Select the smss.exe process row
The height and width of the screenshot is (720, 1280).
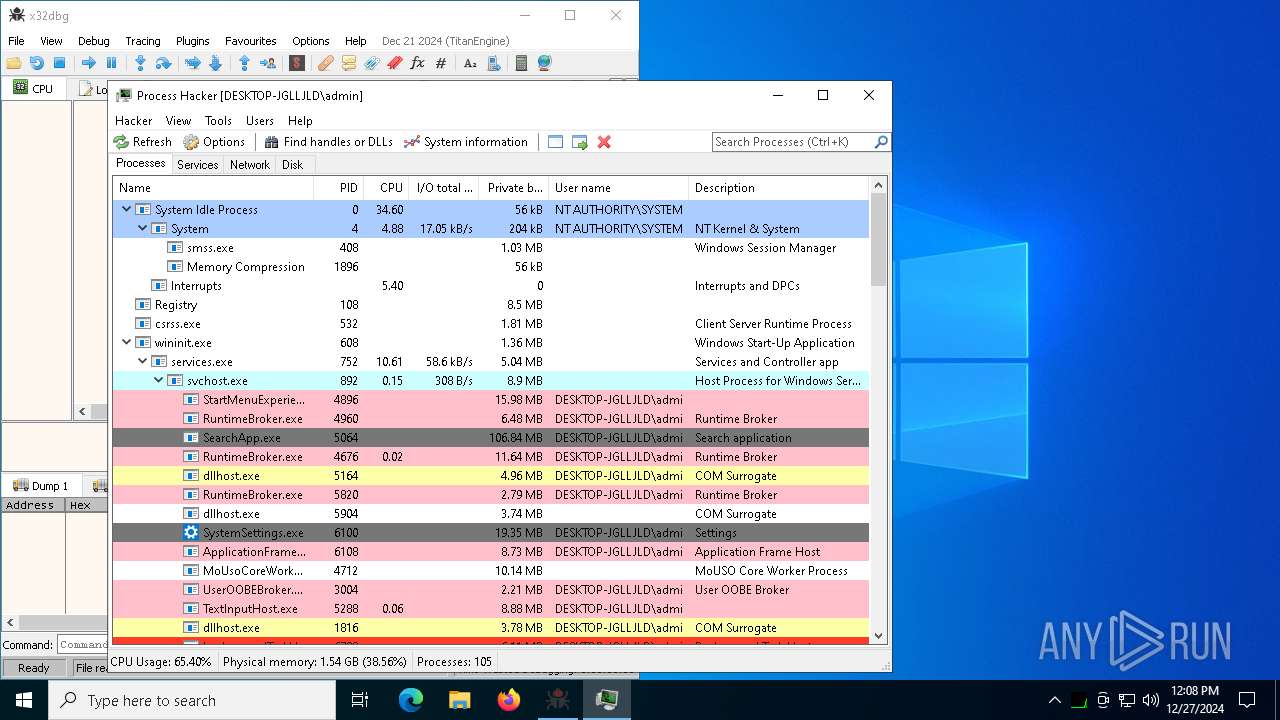(x=491, y=248)
